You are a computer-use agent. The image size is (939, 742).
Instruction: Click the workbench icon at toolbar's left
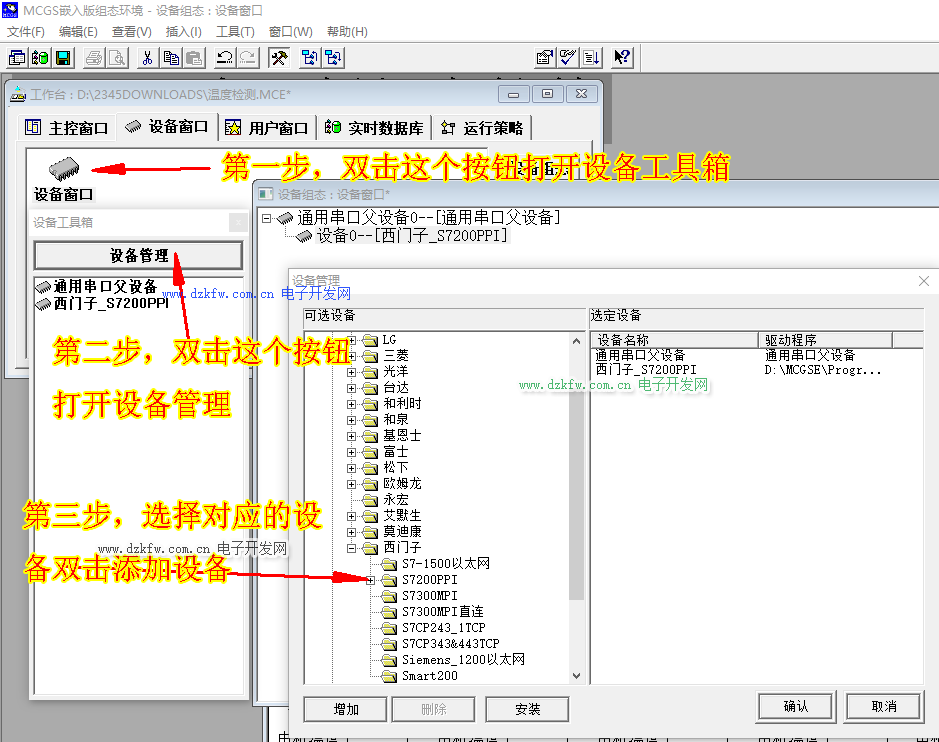[x=17, y=58]
